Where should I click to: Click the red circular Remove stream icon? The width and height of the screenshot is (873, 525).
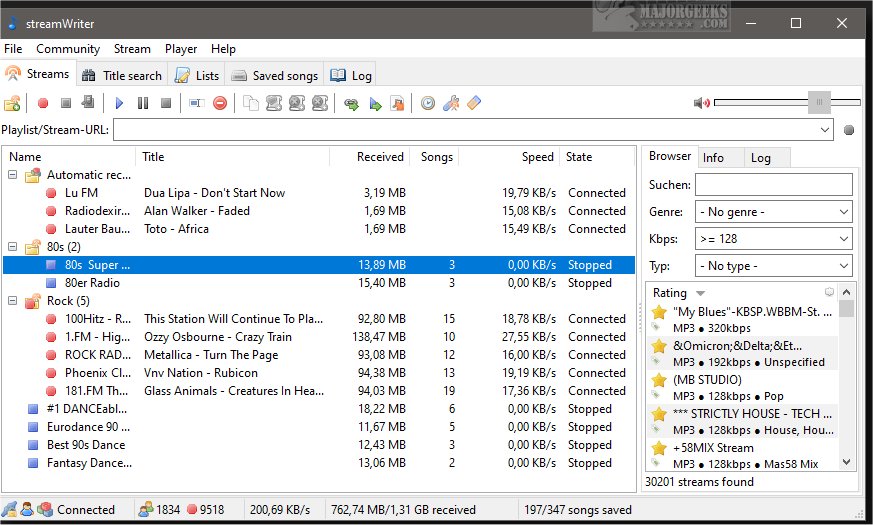point(219,103)
